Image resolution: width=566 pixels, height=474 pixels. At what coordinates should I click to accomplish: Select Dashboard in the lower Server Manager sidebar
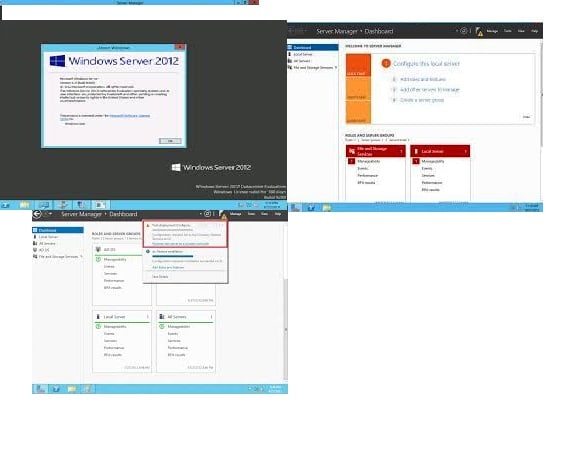(58, 230)
